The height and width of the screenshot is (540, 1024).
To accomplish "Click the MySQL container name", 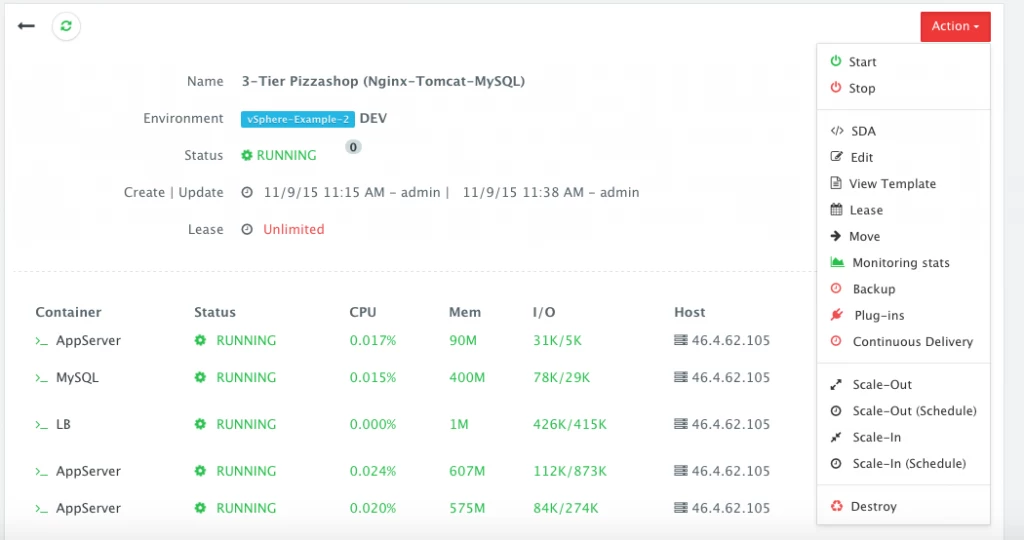I will click(x=77, y=377).
